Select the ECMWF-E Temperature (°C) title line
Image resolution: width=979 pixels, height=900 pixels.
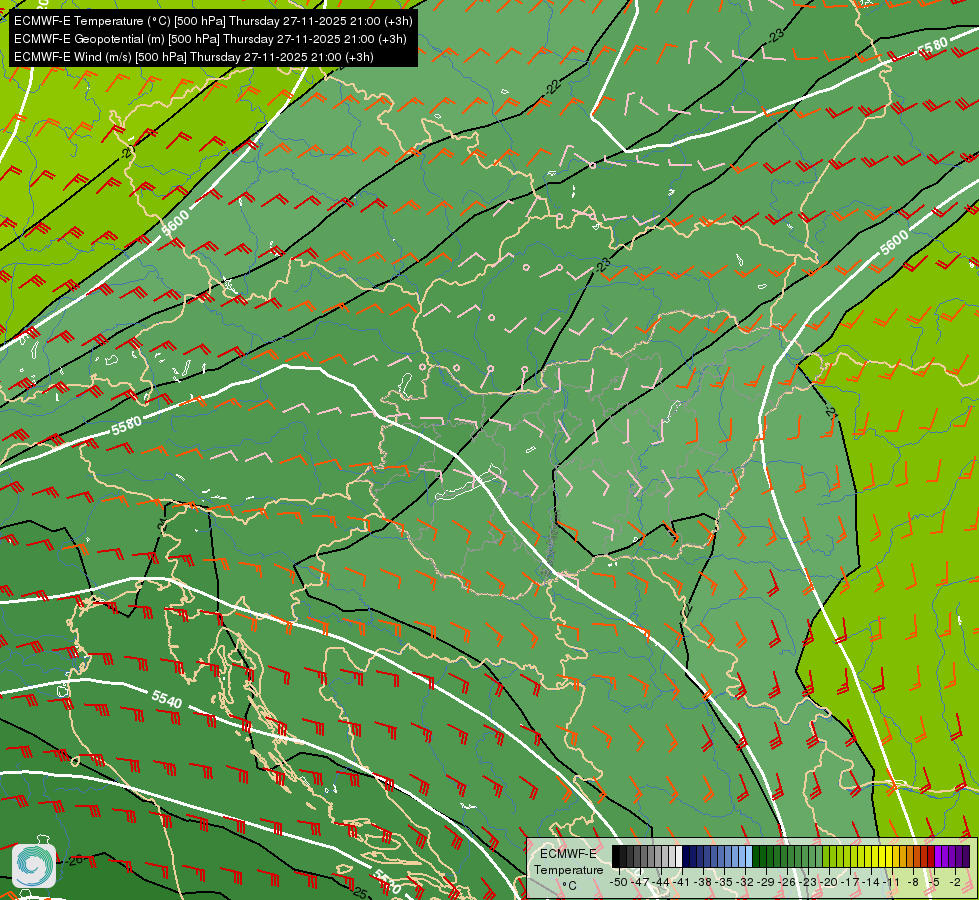tap(214, 21)
